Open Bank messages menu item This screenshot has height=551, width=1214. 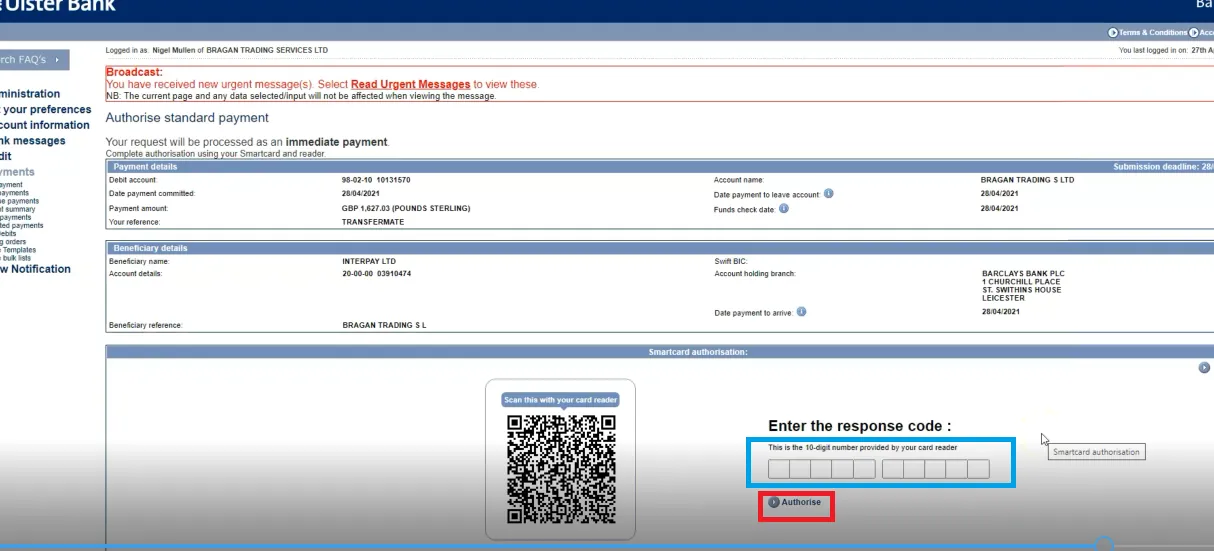pyautogui.click(x=33, y=141)
